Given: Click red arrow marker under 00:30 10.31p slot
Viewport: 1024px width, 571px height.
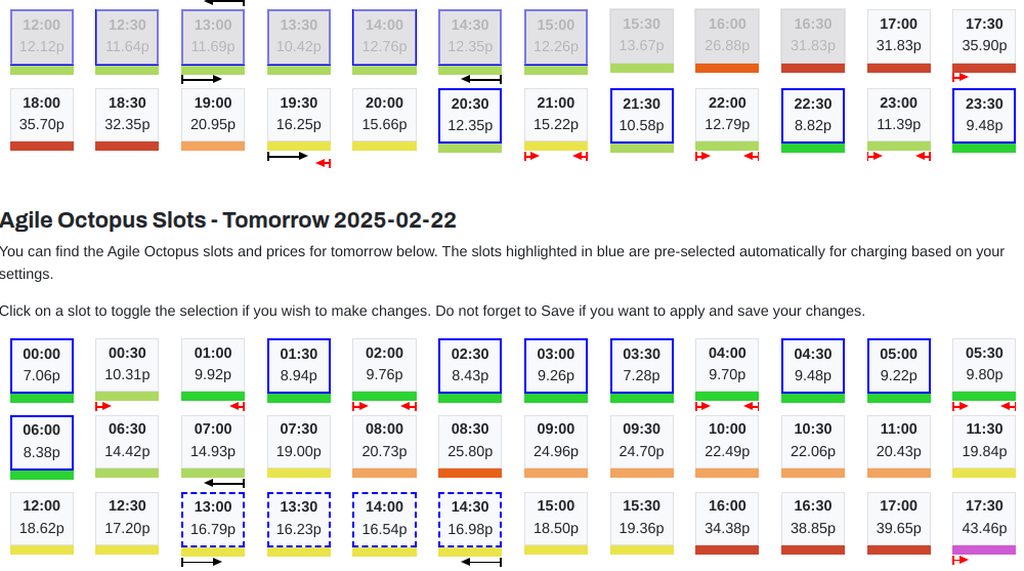Looking at the screenshot, I should tap(103, 406).
